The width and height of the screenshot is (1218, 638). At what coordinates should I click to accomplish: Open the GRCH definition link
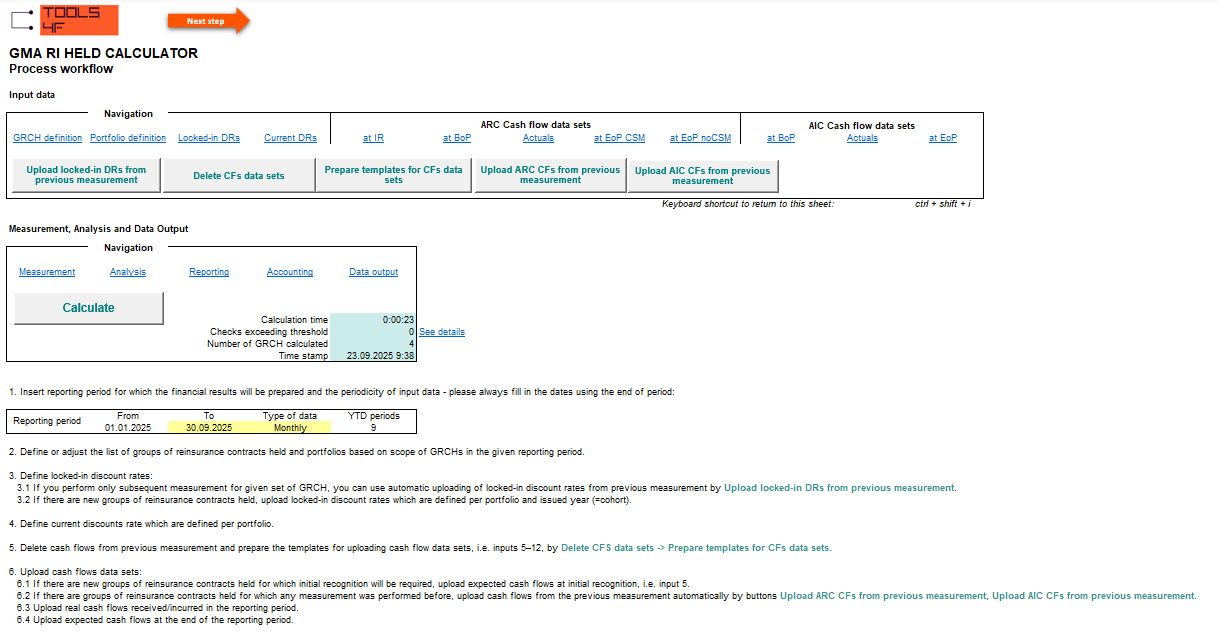click(47, 138)
